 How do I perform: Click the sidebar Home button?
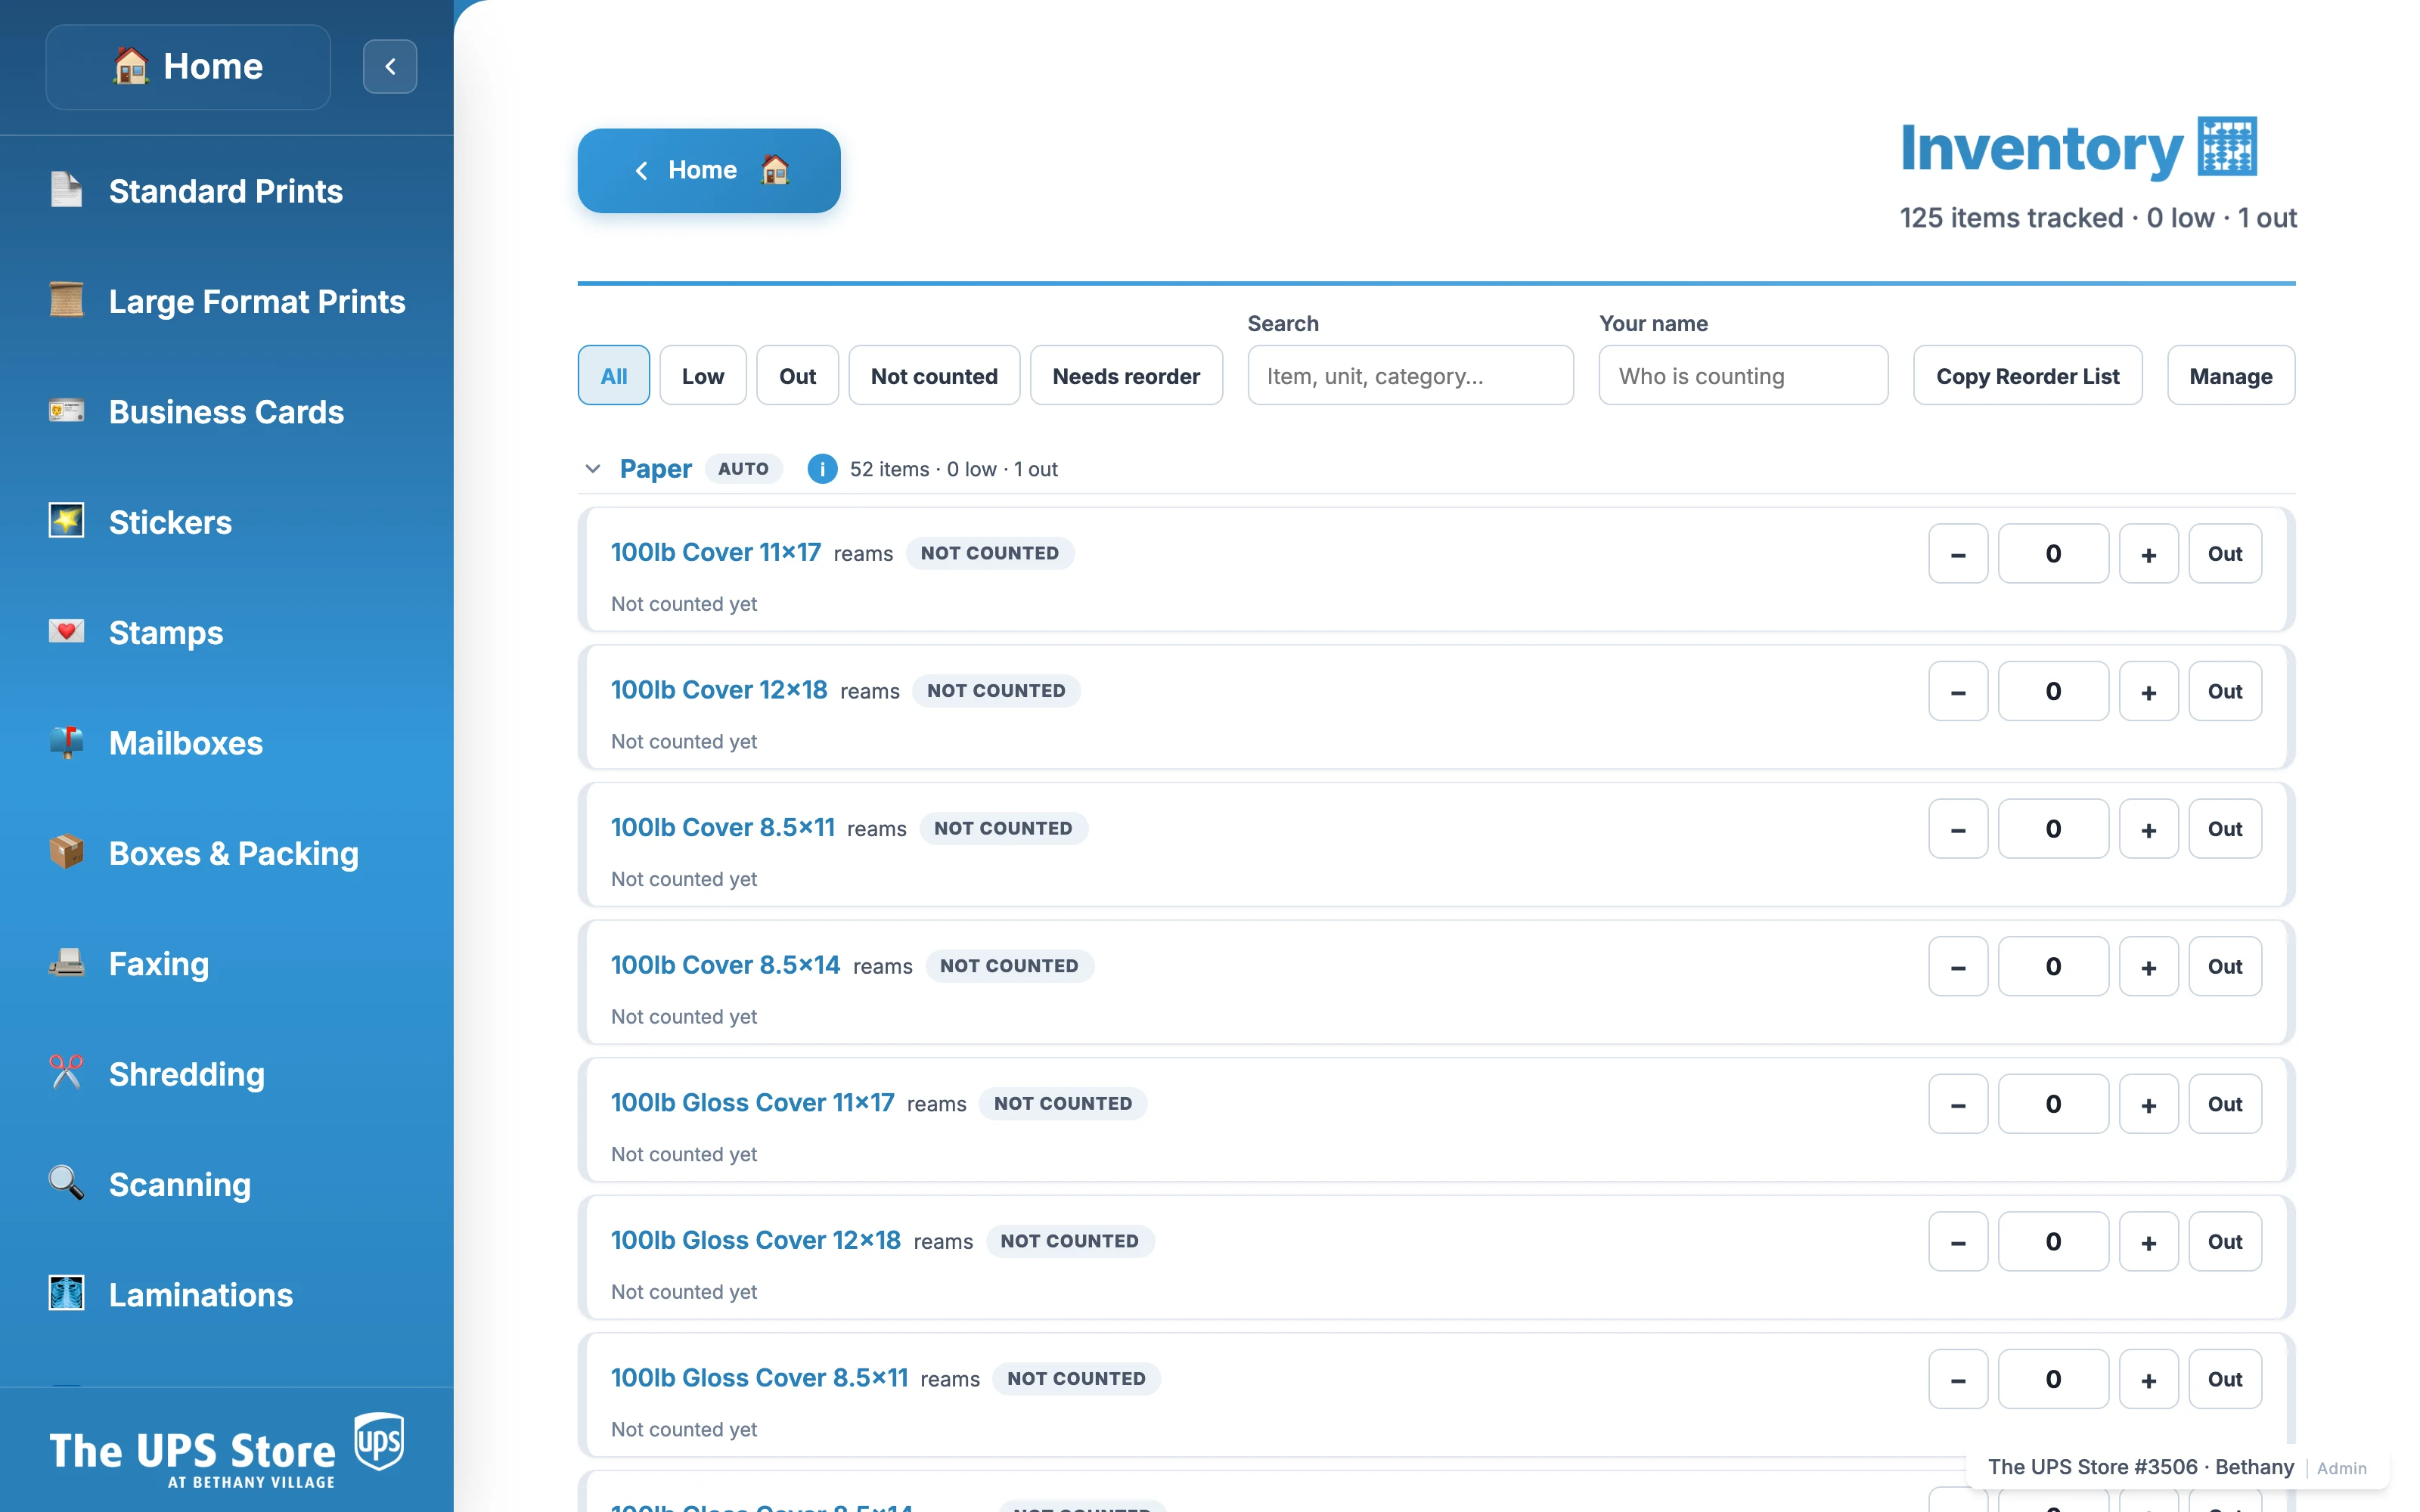188,67
